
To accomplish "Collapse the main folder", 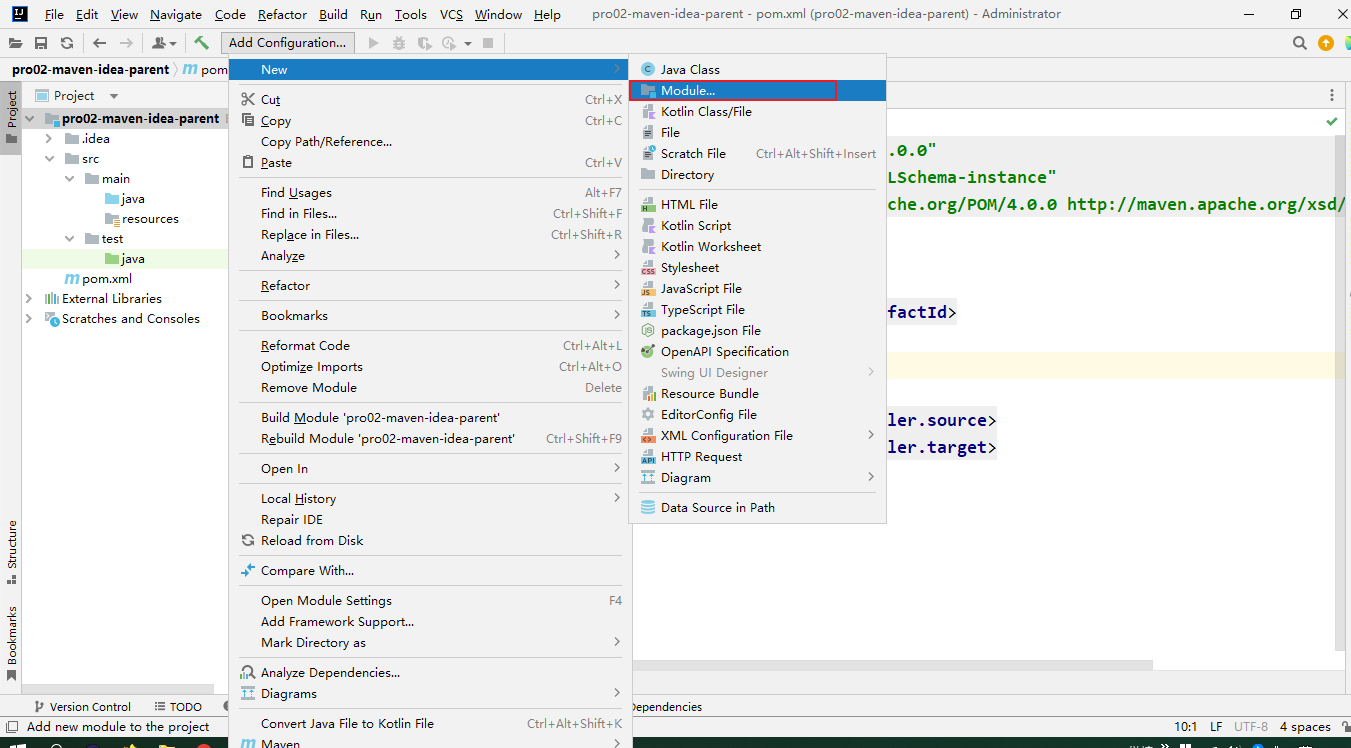I will pyautogui.click(x=69, y=178).
